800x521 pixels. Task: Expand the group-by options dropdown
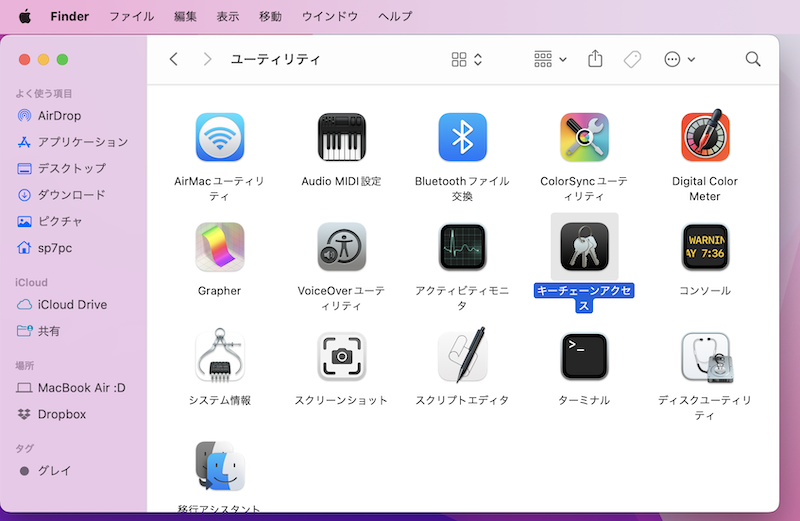coord(550,60)
